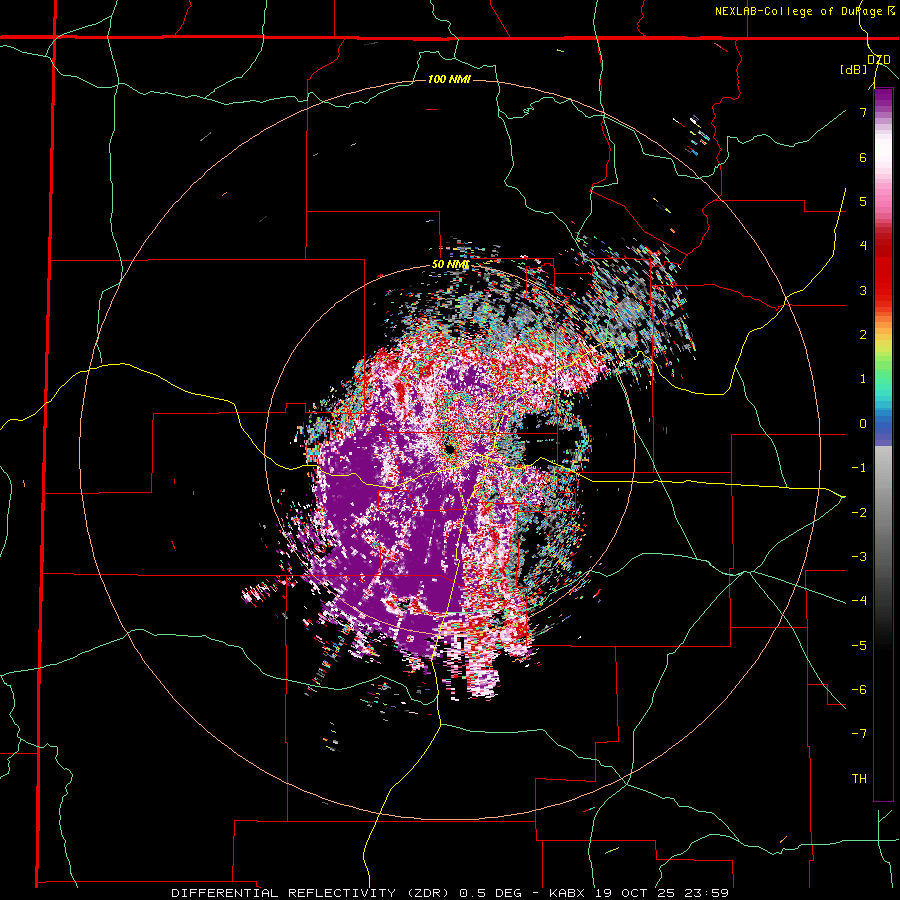Click the 3 value on the color scale
Screen dimensions: 900x900
tap(863, 290)
